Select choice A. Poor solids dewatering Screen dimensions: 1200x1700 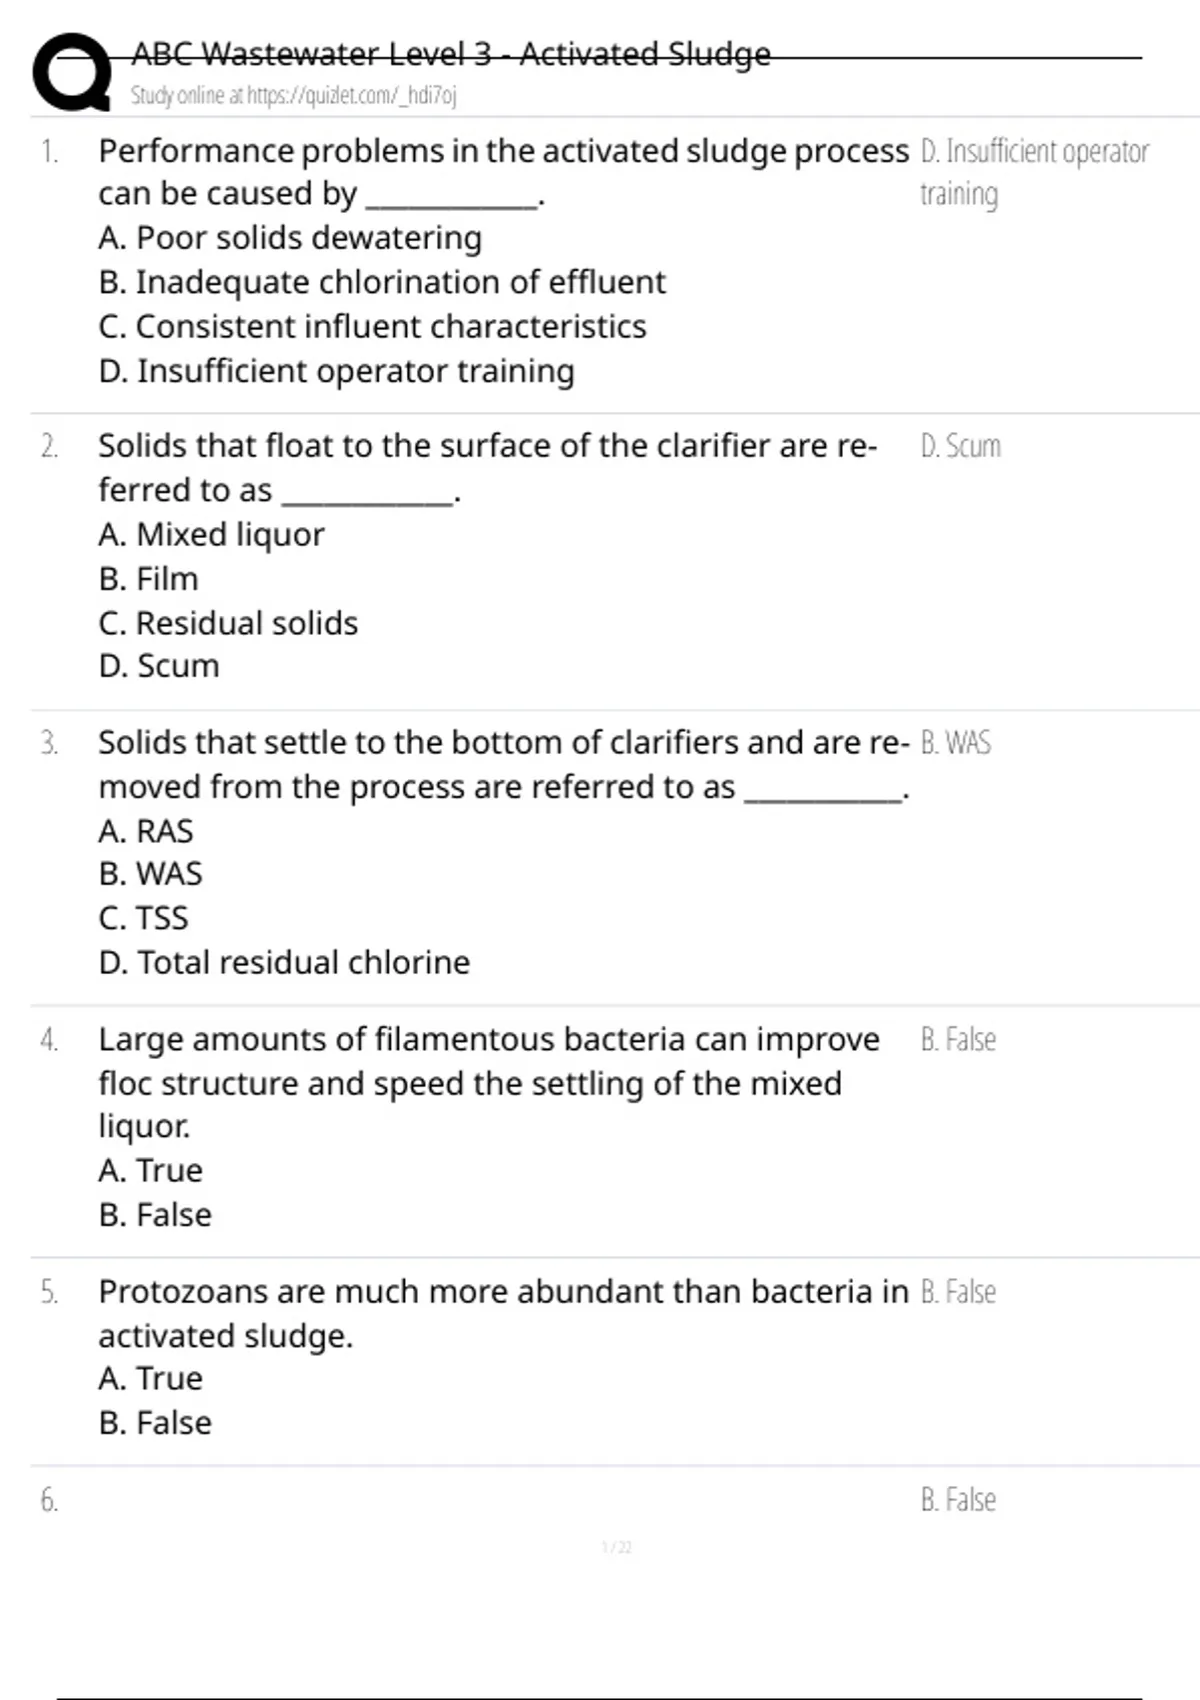pos(290,238)
